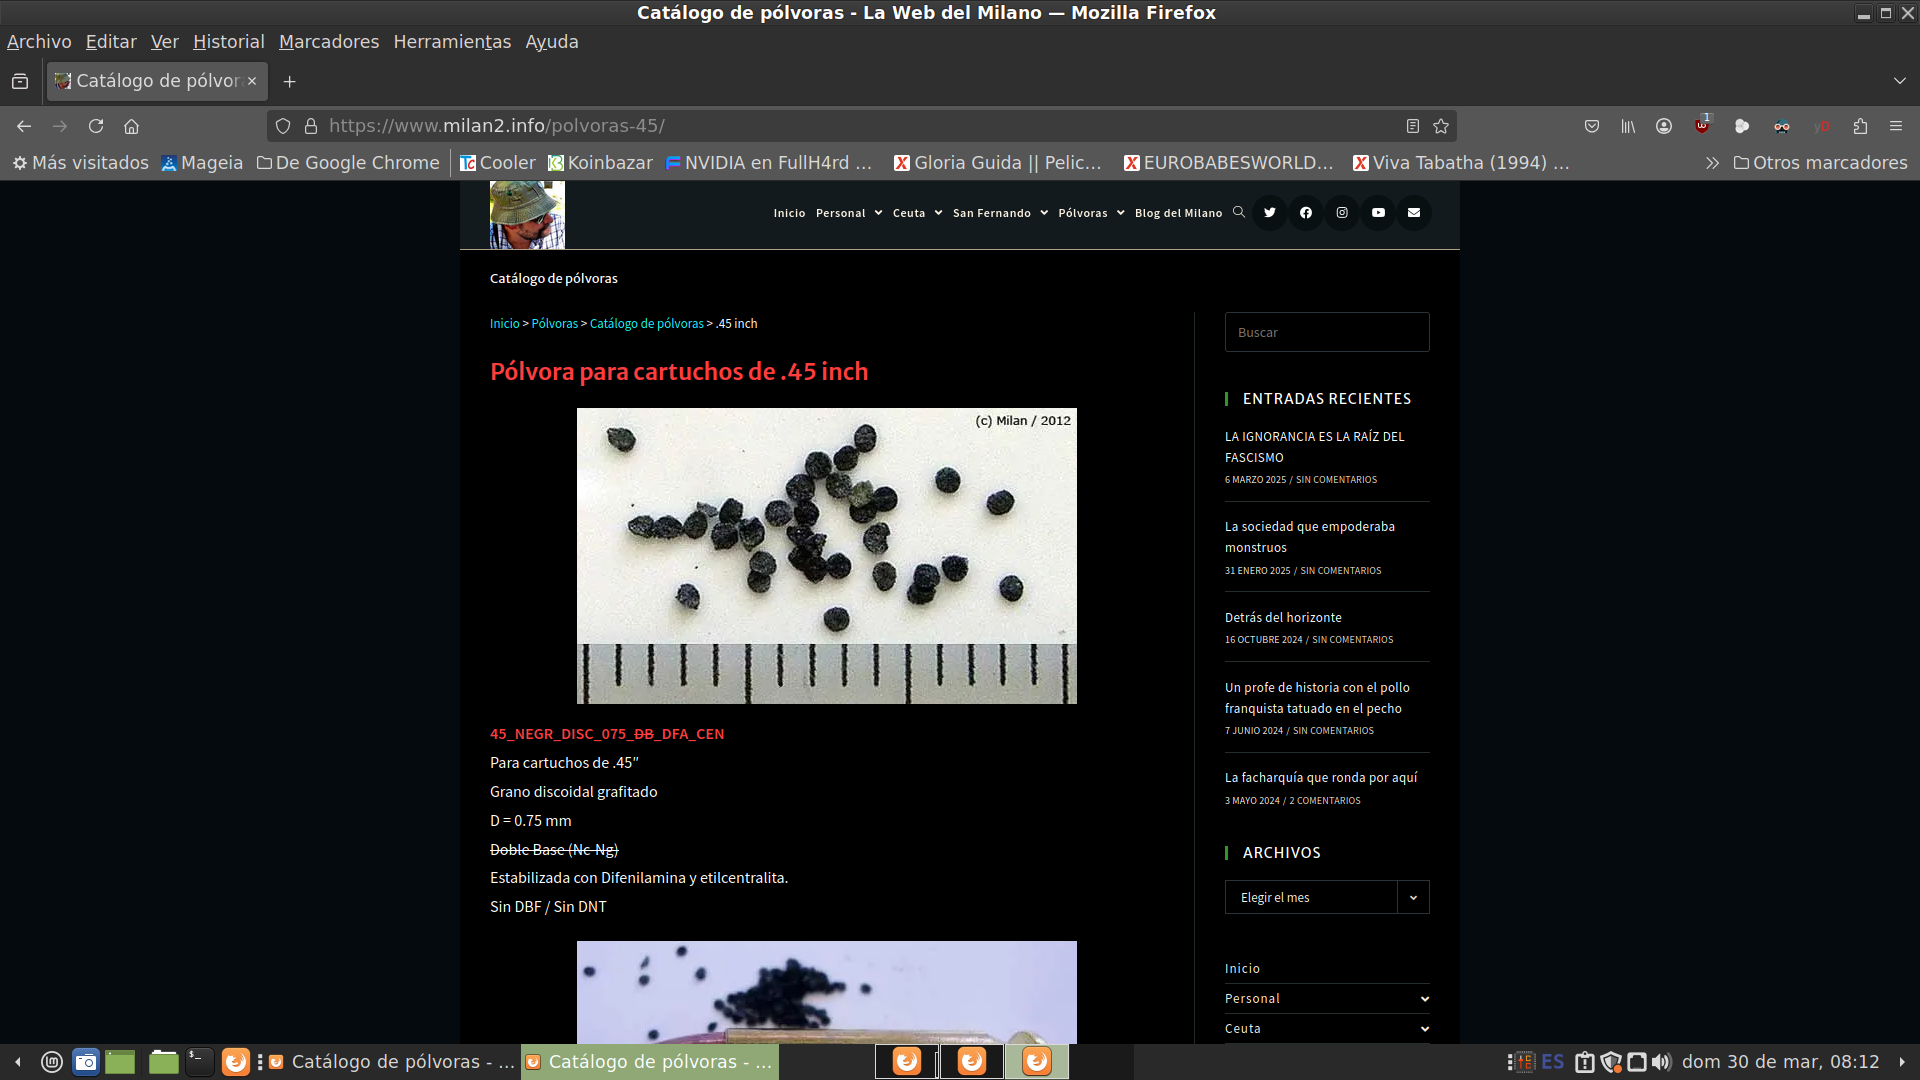Click the Twitter icon in site header
1920x1080 pixels.
[x=1269, y=212]
